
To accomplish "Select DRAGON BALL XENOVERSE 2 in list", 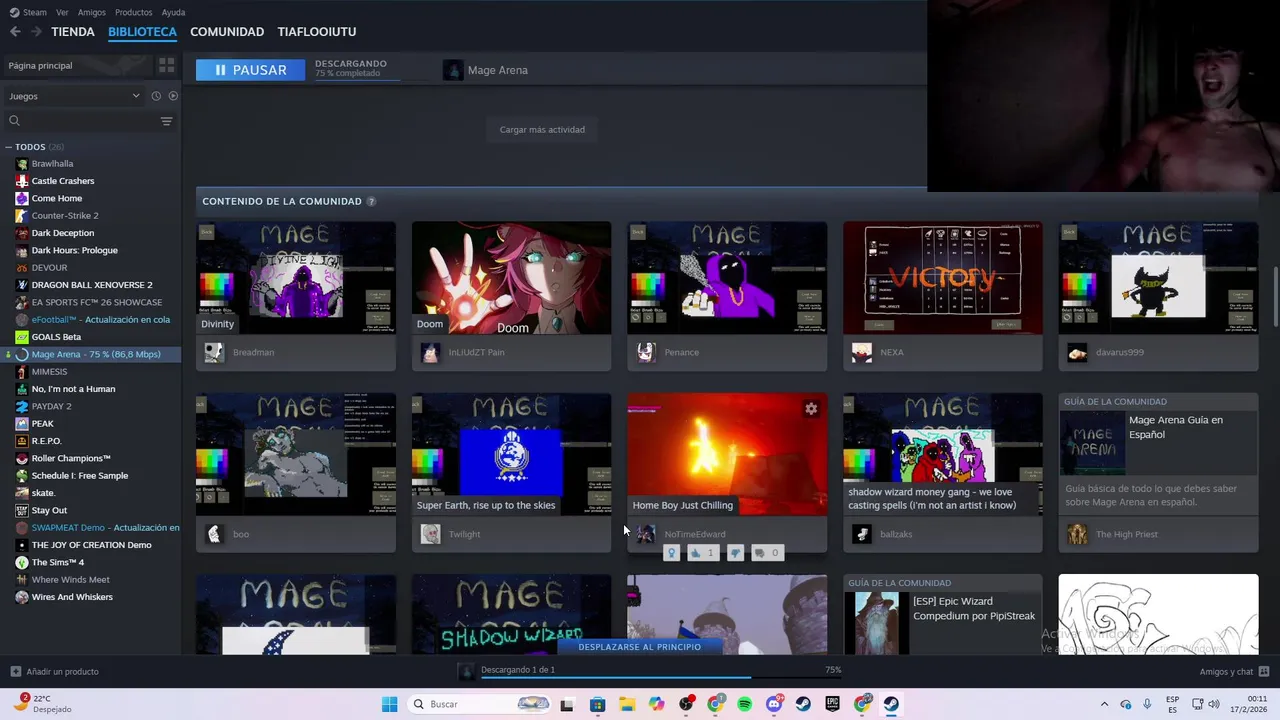I will [x=92, y=285].
